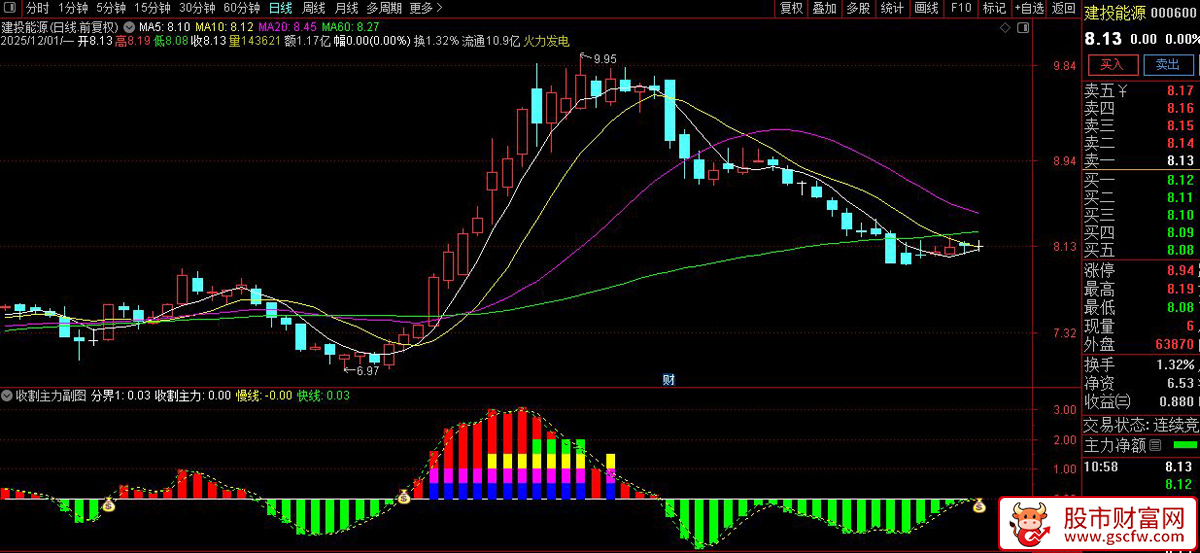Switch to 分时 intraday chart
The height and width of the screenshot is (553, 1200).
(37, 8)
